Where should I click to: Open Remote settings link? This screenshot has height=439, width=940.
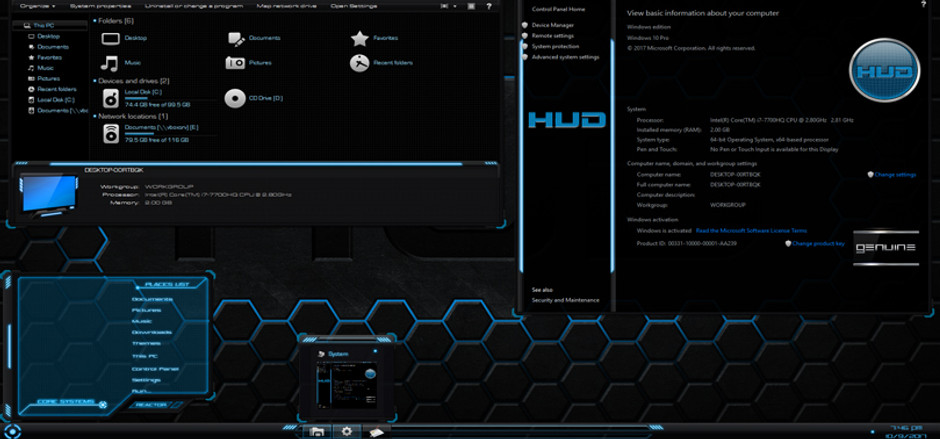(x=553, y=36)
